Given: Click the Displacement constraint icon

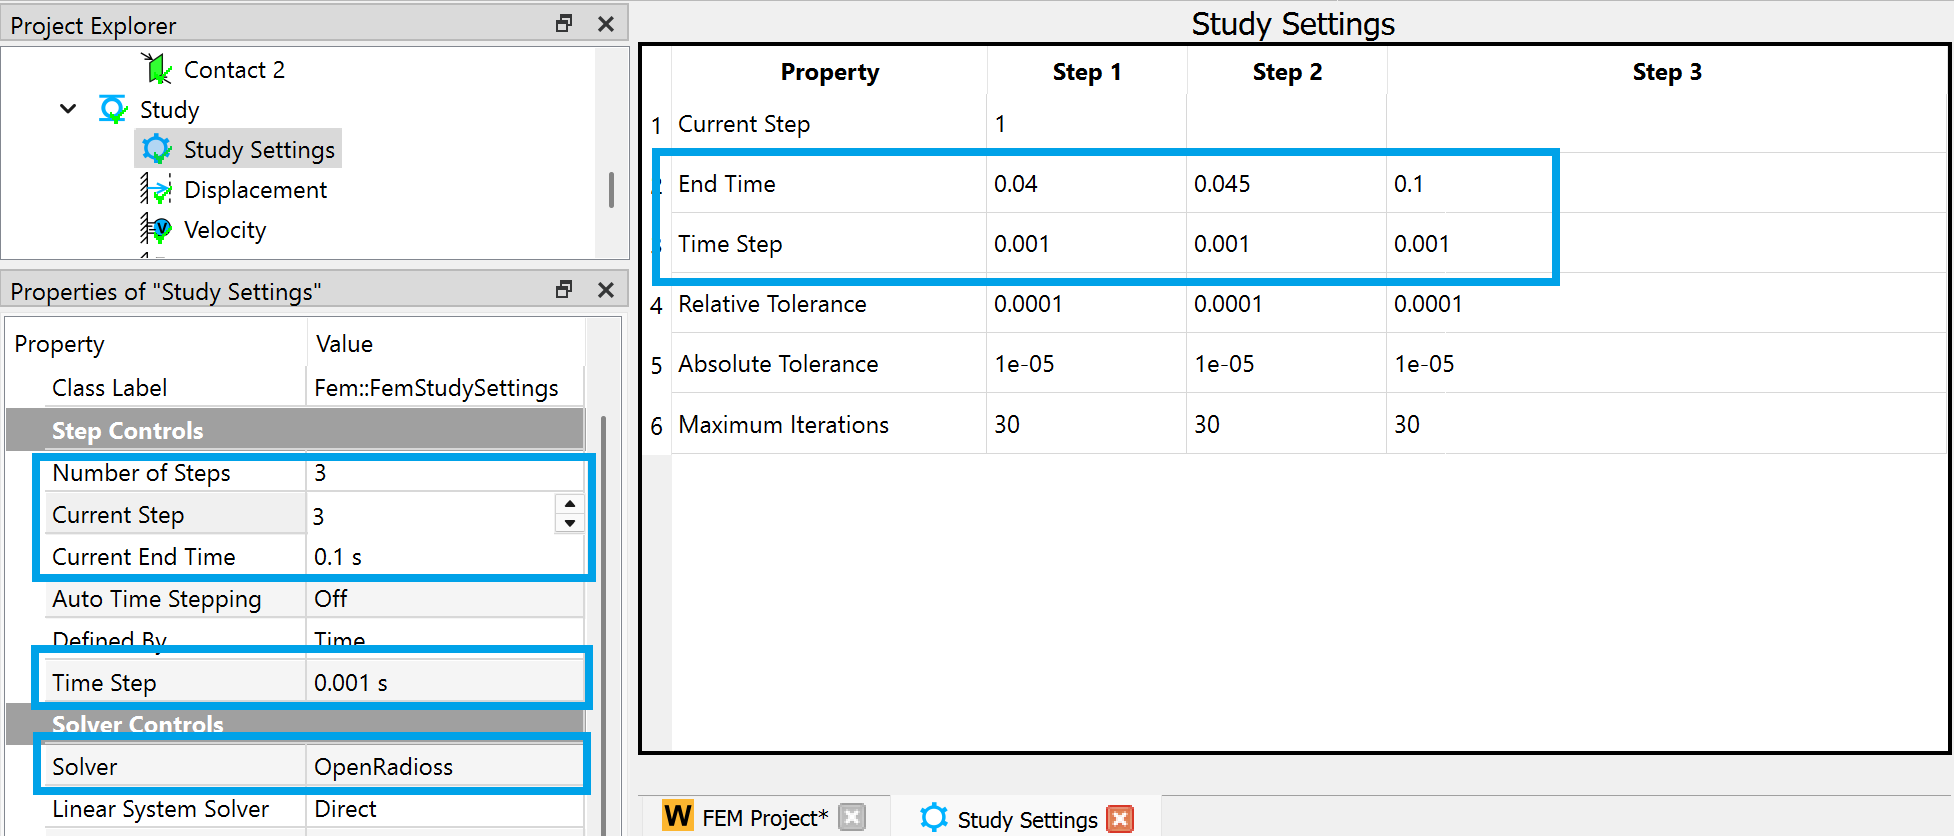Looking at the screenshot, I should pos(156,189).
